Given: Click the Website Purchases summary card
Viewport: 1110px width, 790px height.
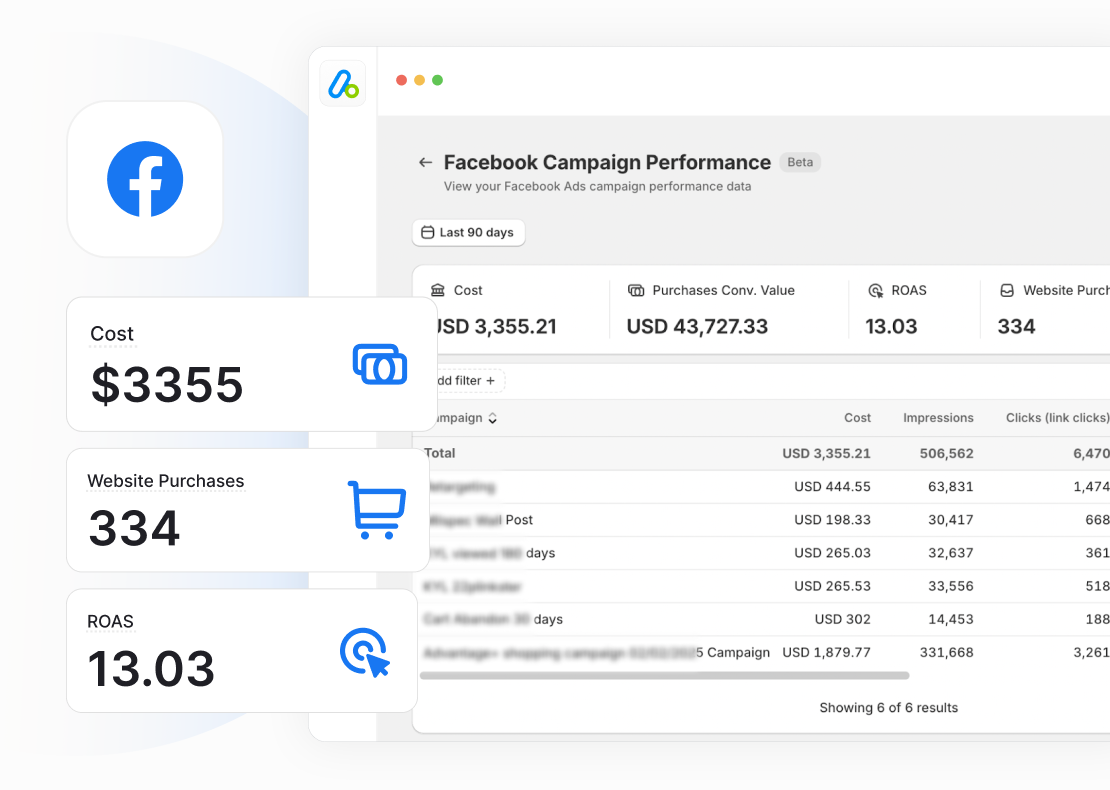Looking at the screenshot, I should [1050, 309].
